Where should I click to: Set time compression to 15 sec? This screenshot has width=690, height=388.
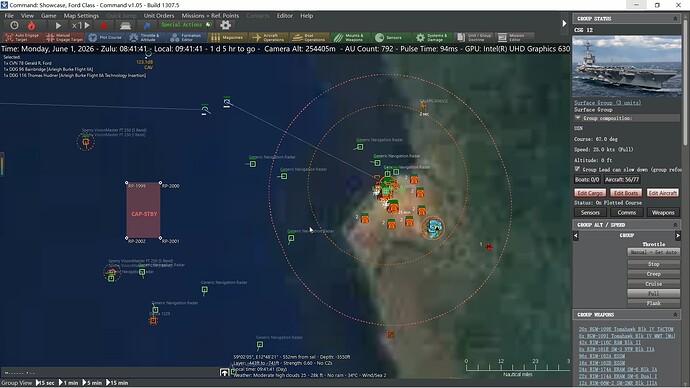coord(45,383)
